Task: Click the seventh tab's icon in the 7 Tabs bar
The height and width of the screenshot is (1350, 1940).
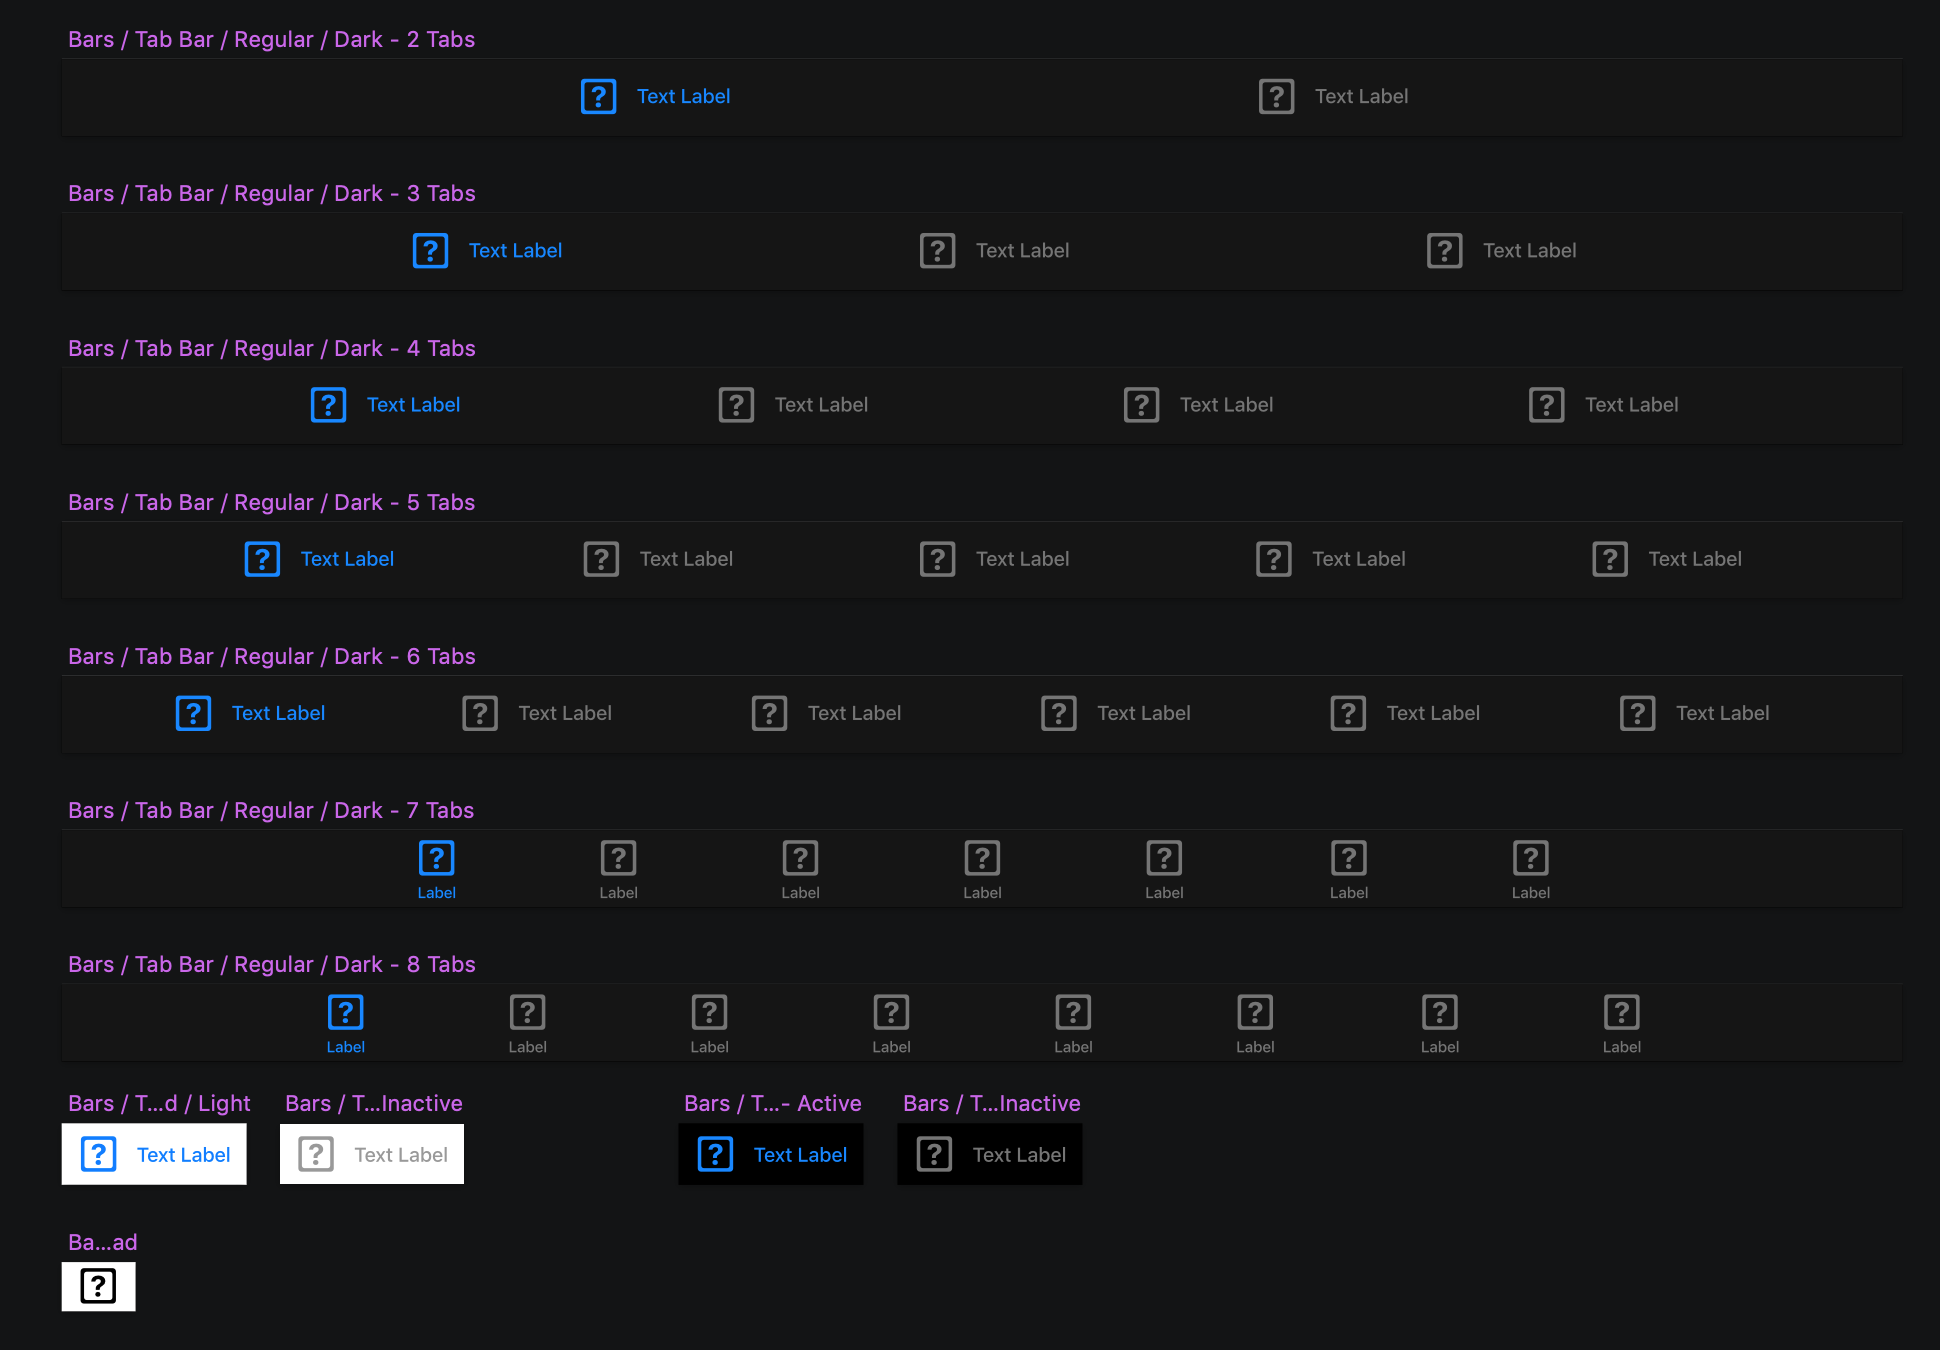Action: [x=1531, y=858]
